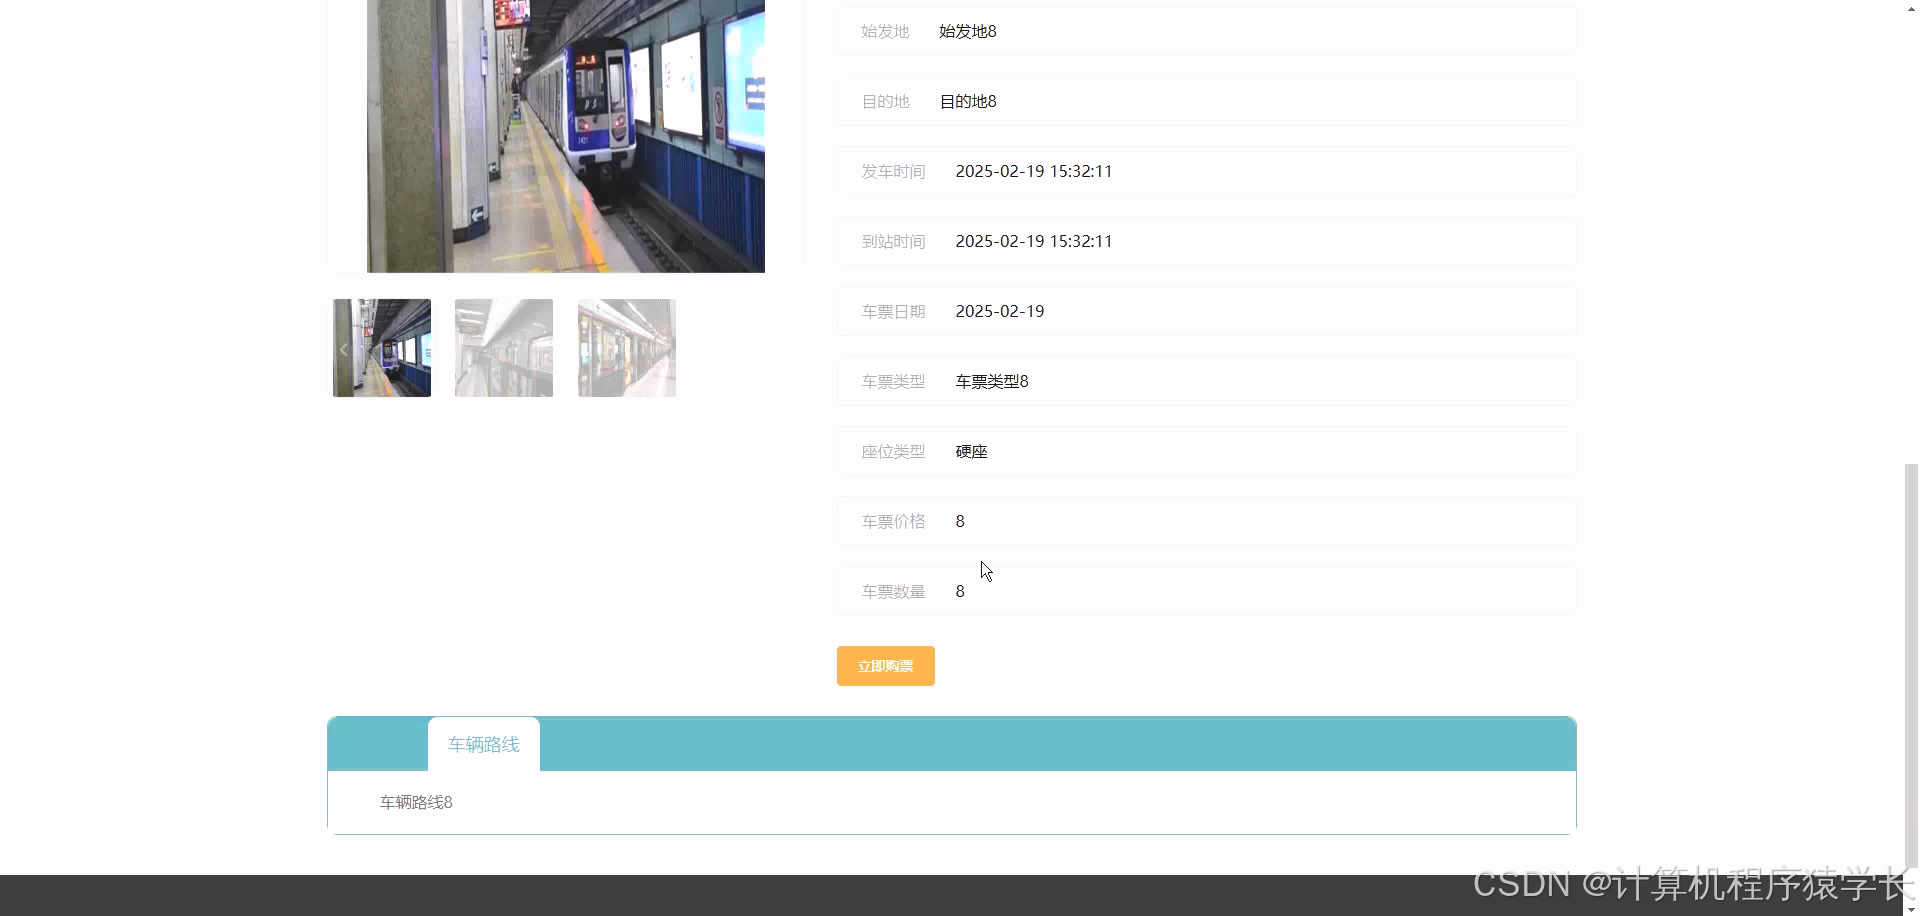Click the 发车时间 departure time value

point(1034,171)
